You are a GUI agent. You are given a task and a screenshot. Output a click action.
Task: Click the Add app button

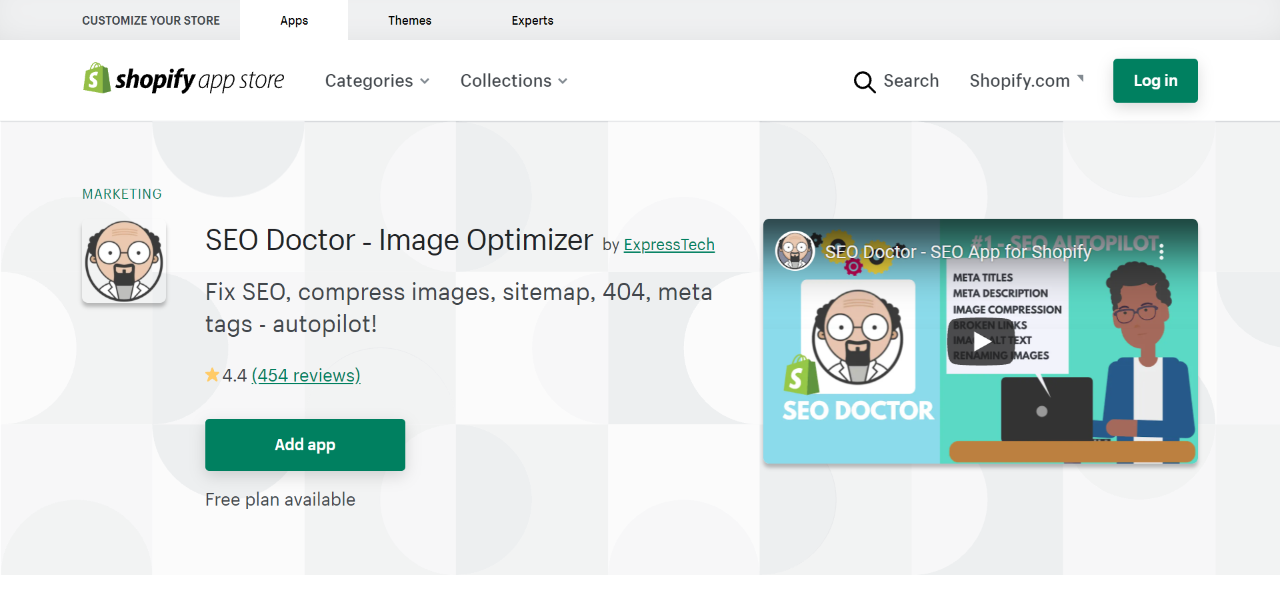click(x=305, y=445)
